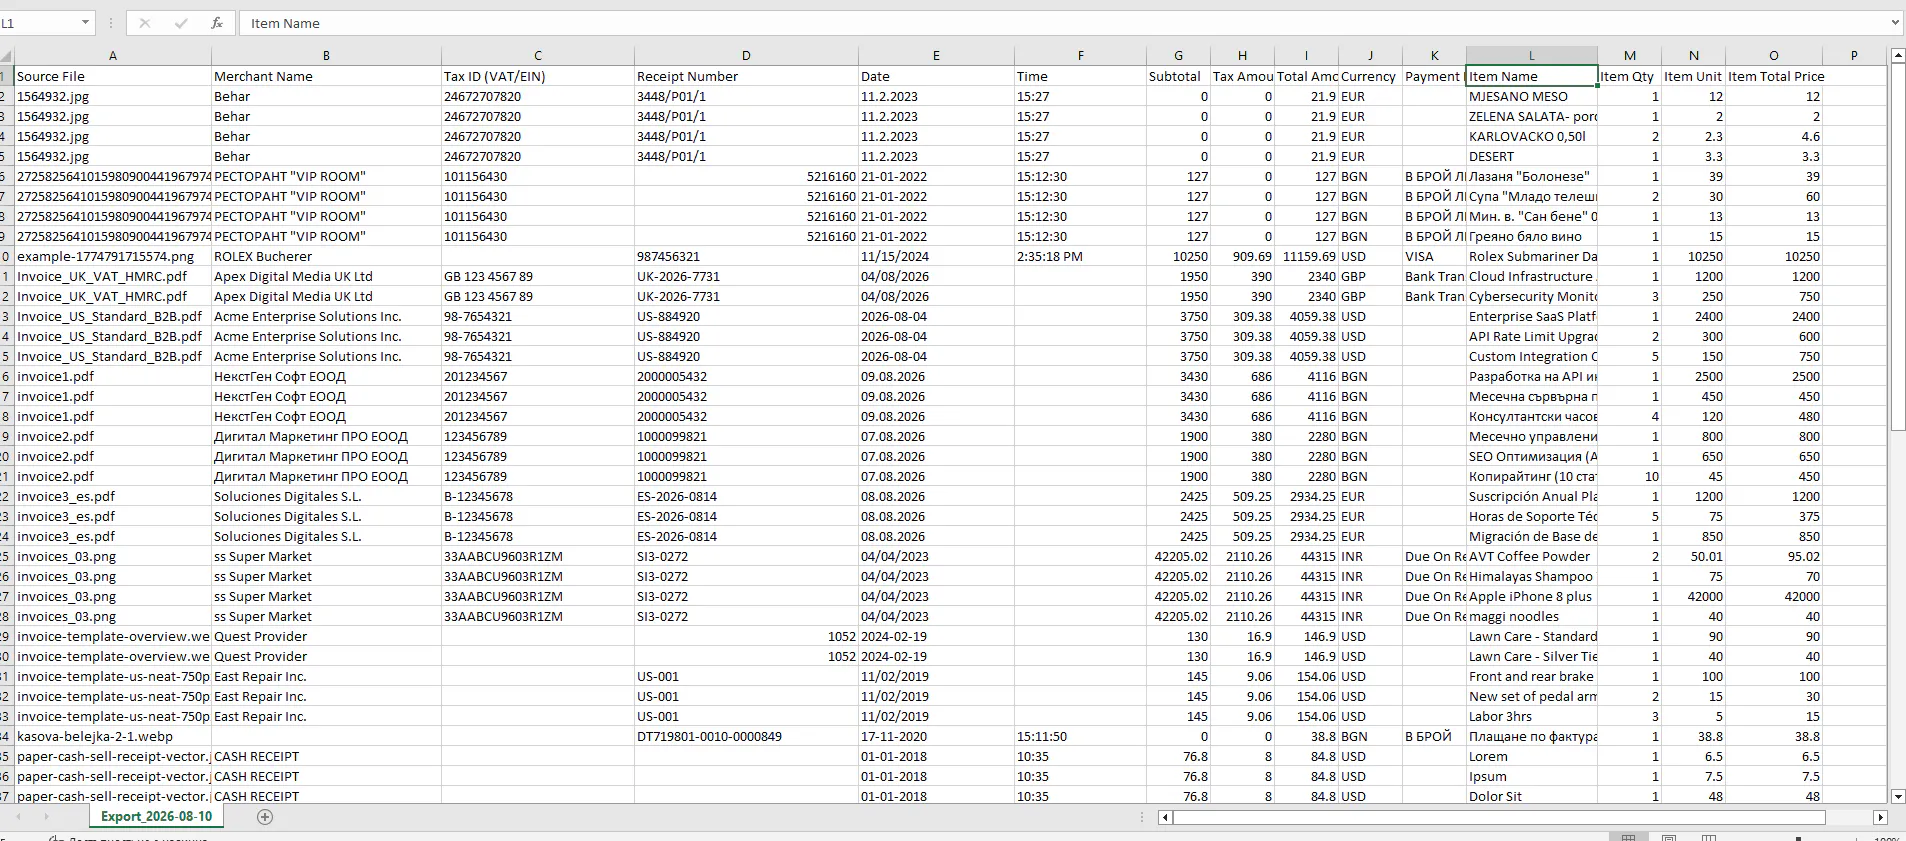Click cell 'DESERT' in Item Name column
The width and height of the screenshot is (1906, 841).
coord(1532,156)
